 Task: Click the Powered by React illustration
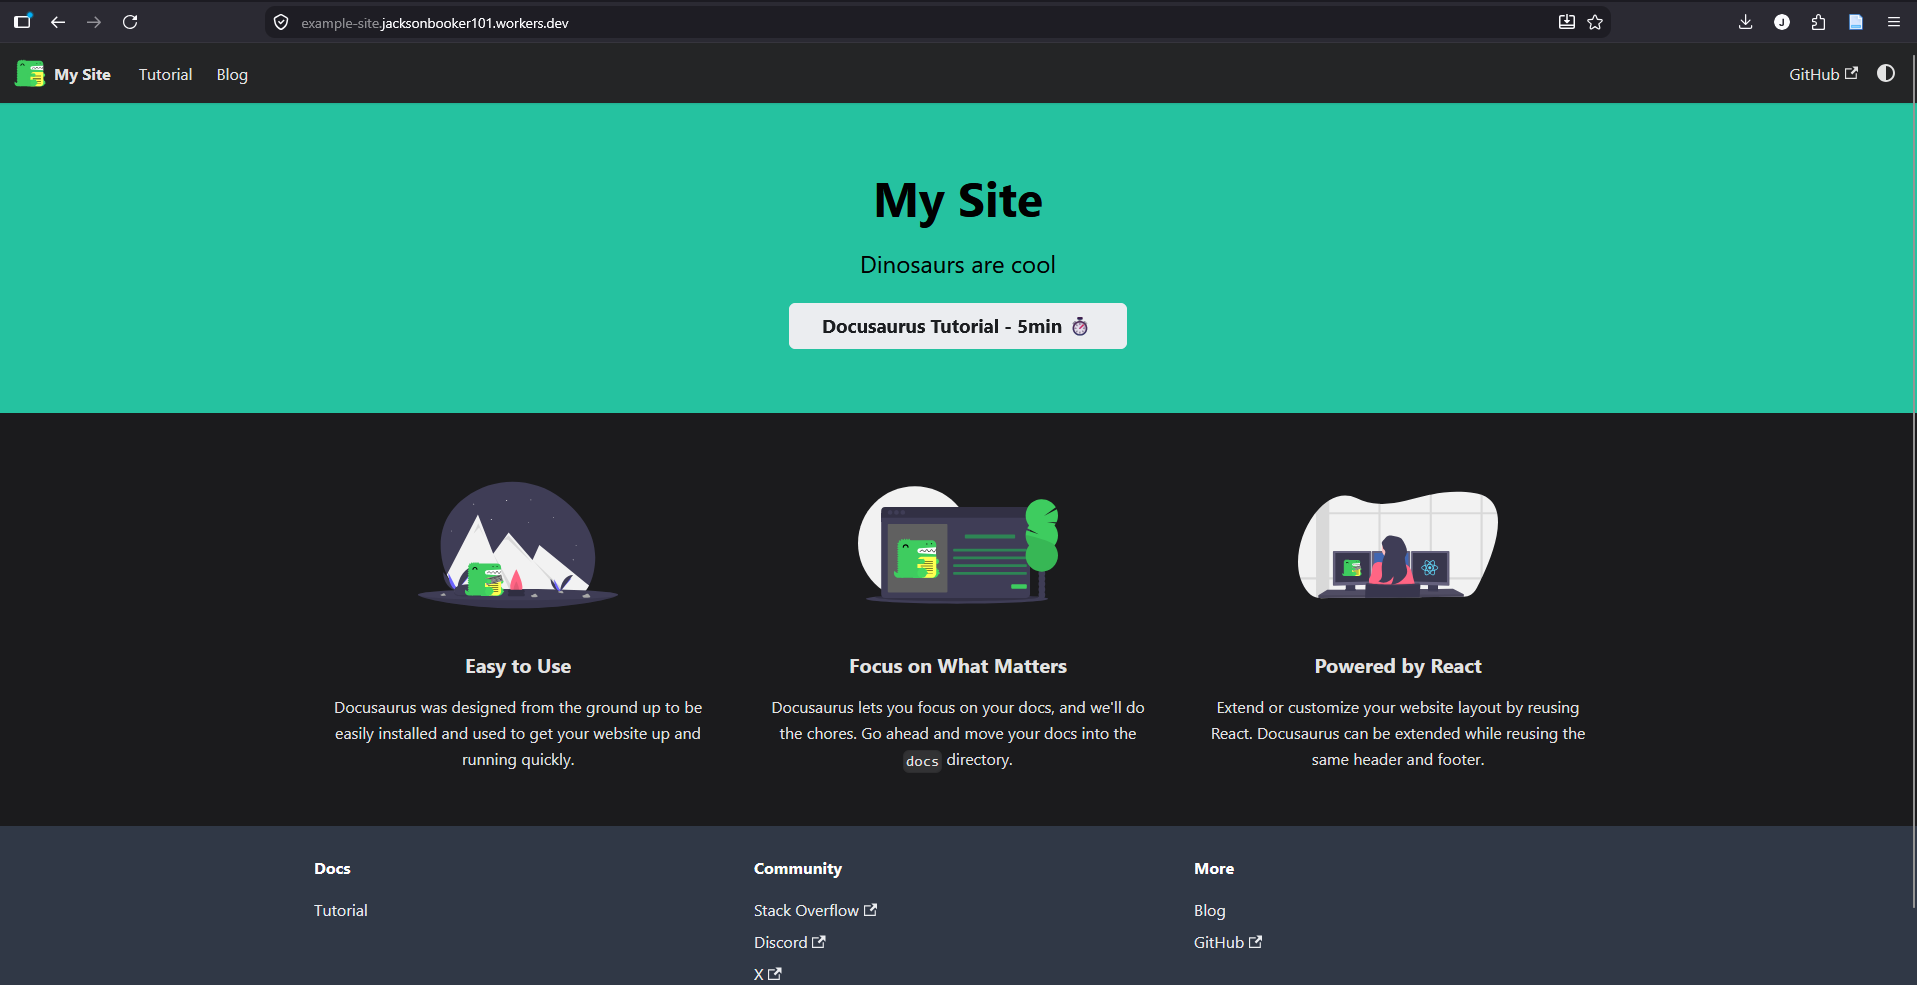click(1398, 545)
